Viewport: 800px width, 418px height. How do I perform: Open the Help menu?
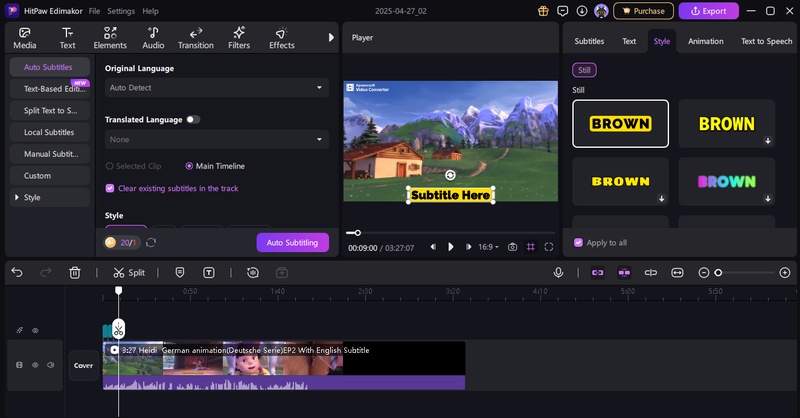[151, 11]
